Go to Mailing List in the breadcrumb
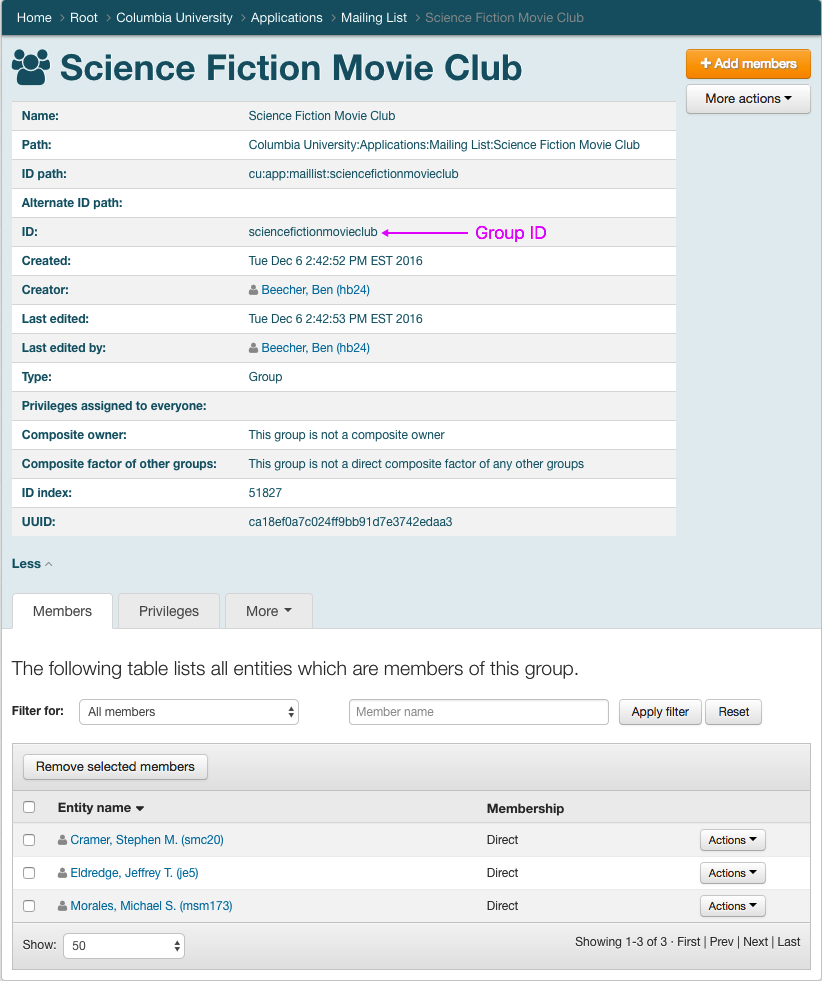This screenshot has width=822, height=981. click(374, 18)
